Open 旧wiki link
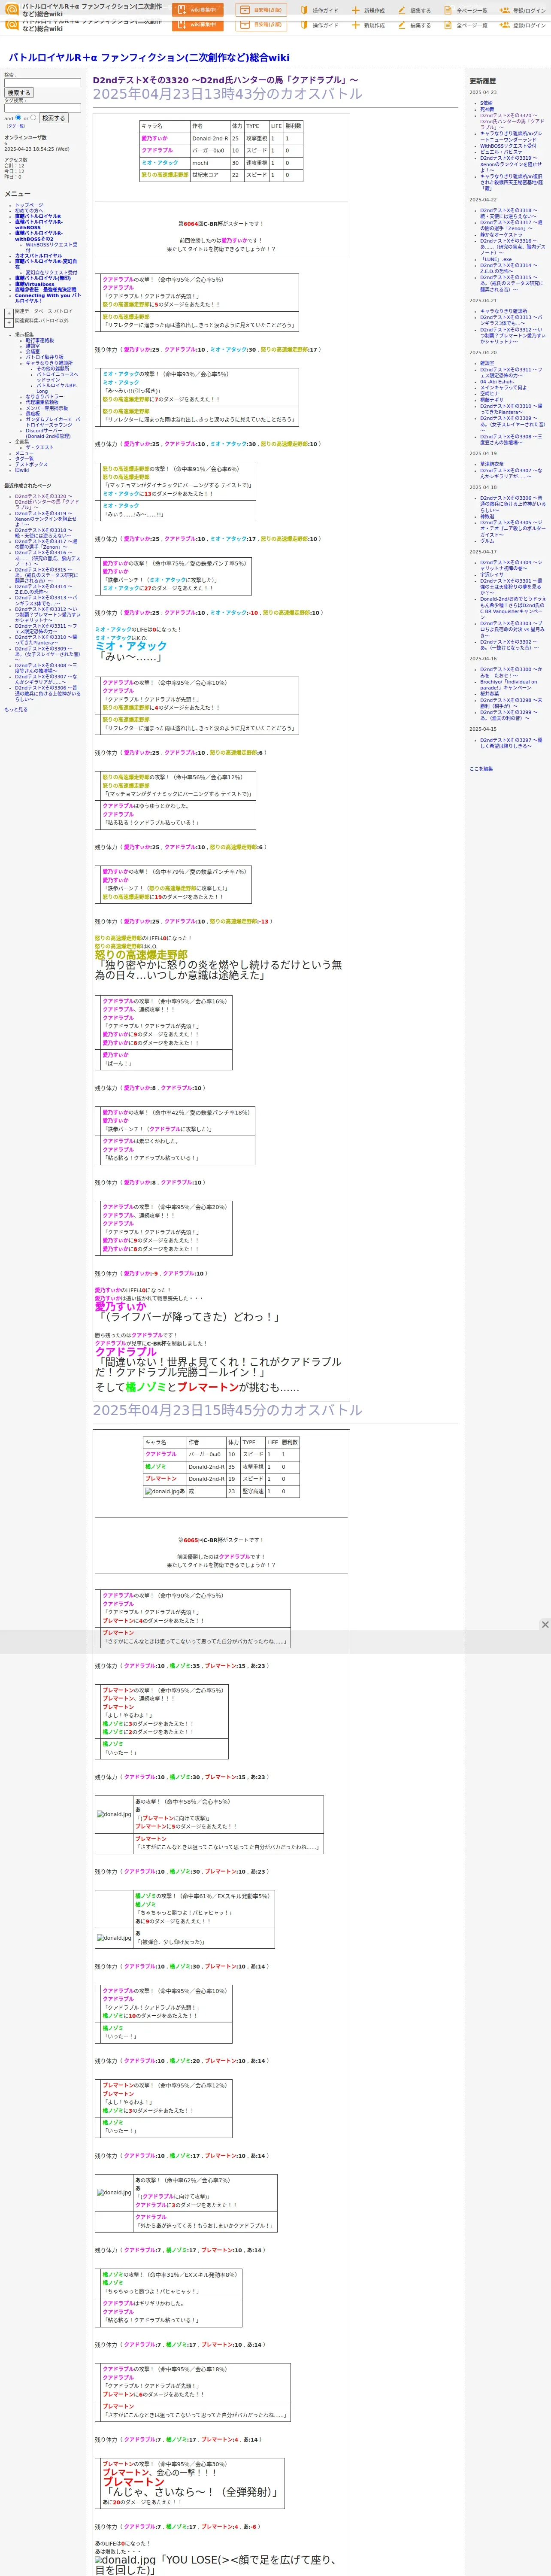The height and width of the screenshot is (2576, 551). [22, 470]
